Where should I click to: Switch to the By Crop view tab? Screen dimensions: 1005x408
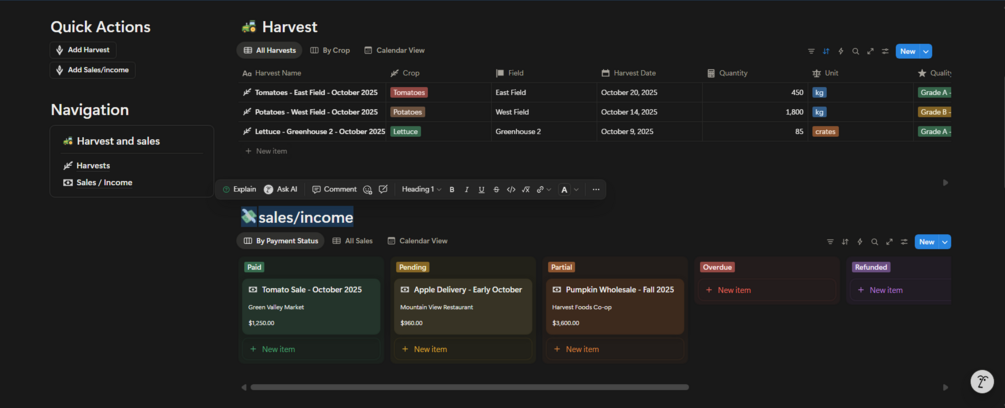coord(330,50)
